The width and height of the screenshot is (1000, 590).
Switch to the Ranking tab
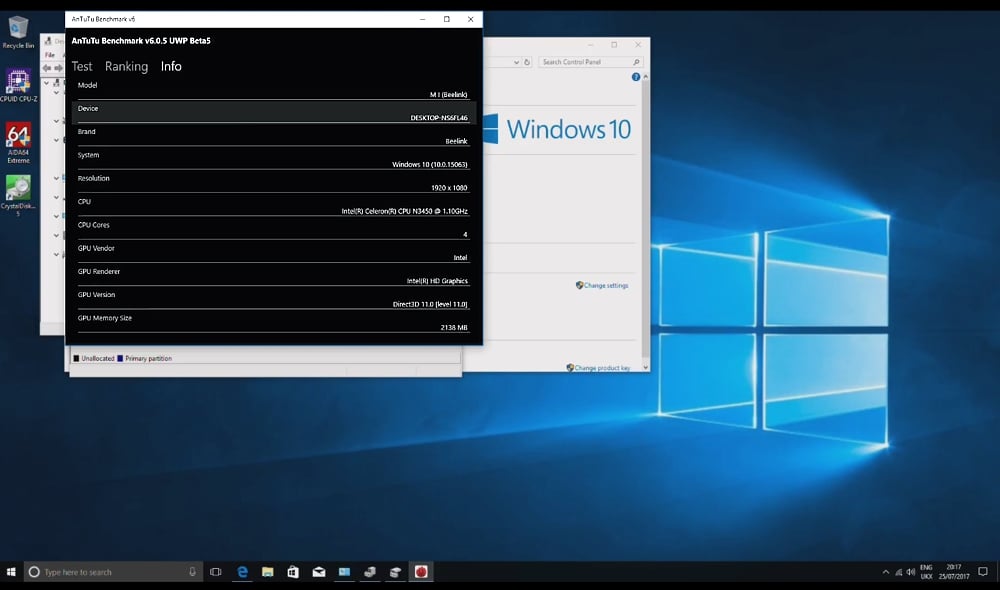(126, 67)
